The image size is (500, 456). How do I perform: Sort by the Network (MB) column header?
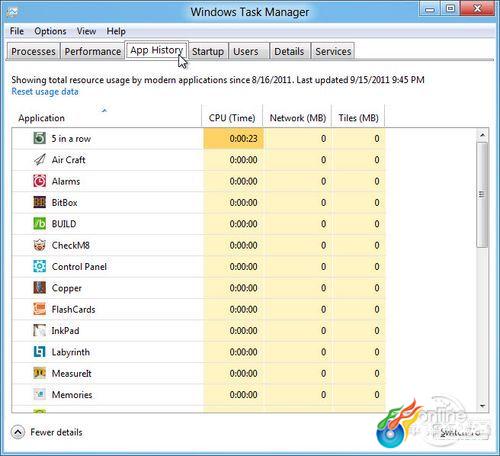coord(297,116)
